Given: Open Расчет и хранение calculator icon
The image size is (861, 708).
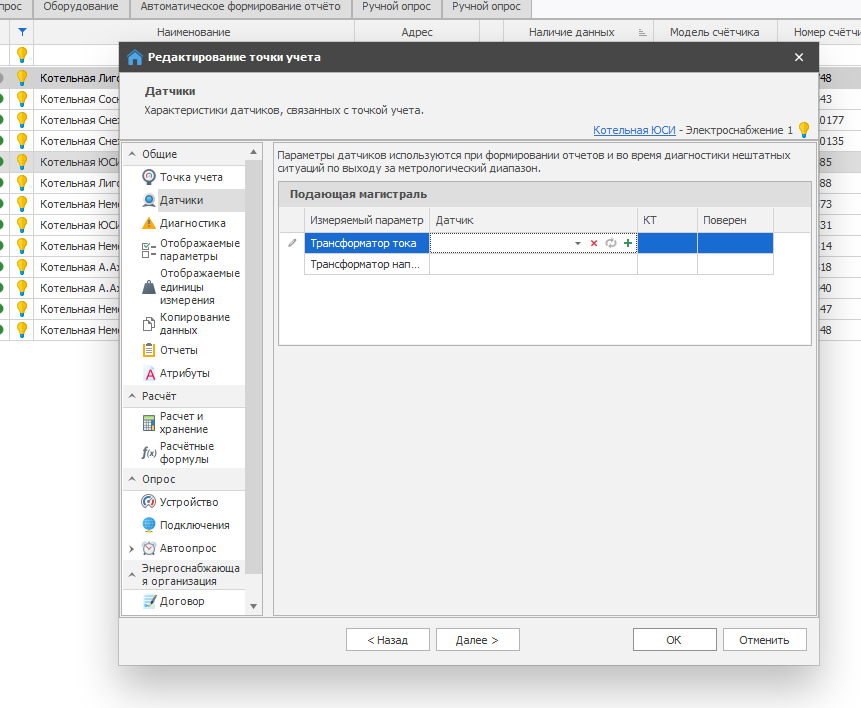Looking at the screenshot, I should point(148,423).
